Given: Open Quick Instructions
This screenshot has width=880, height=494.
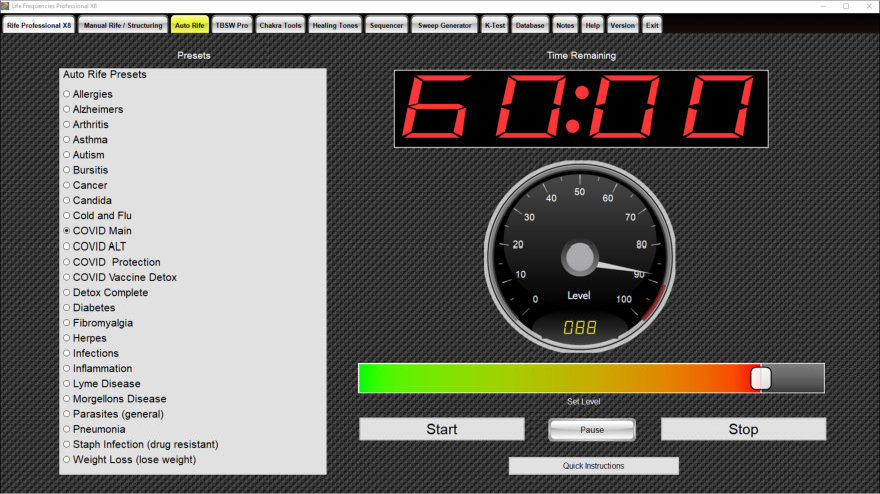Looking at the screenshot, I should [593, 466].
